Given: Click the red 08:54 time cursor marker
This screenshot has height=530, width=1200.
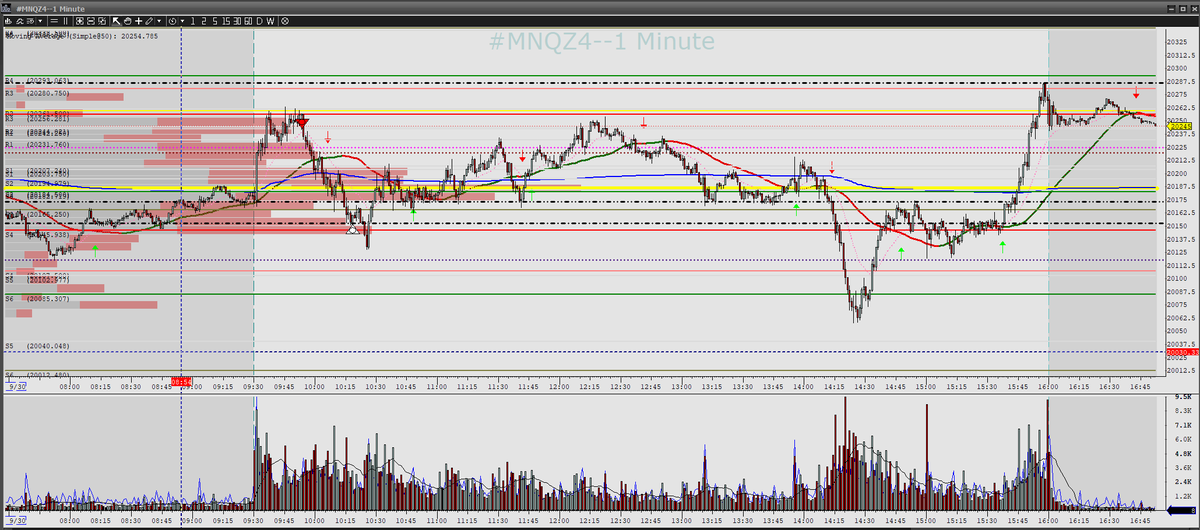Looking at the screenshot, I should click(181, 382).
